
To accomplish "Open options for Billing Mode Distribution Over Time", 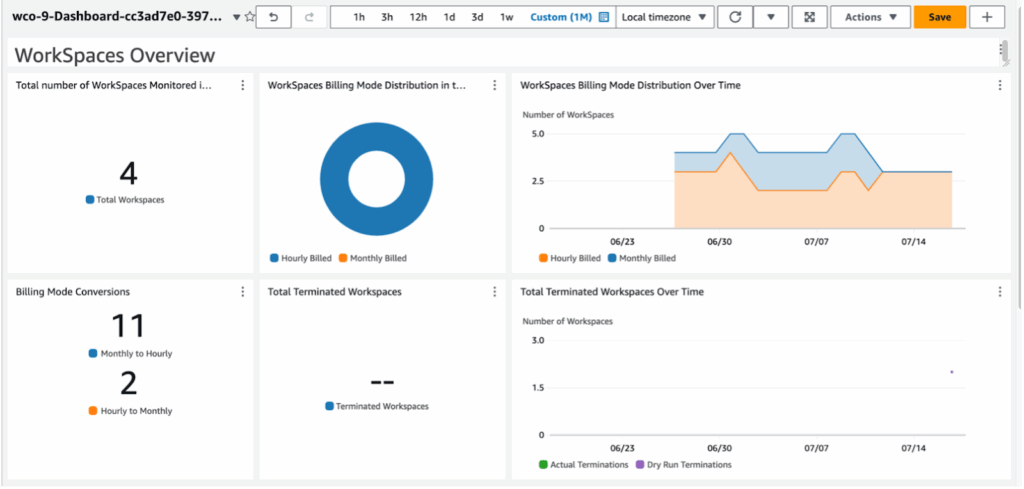I will tap(999, 86).
